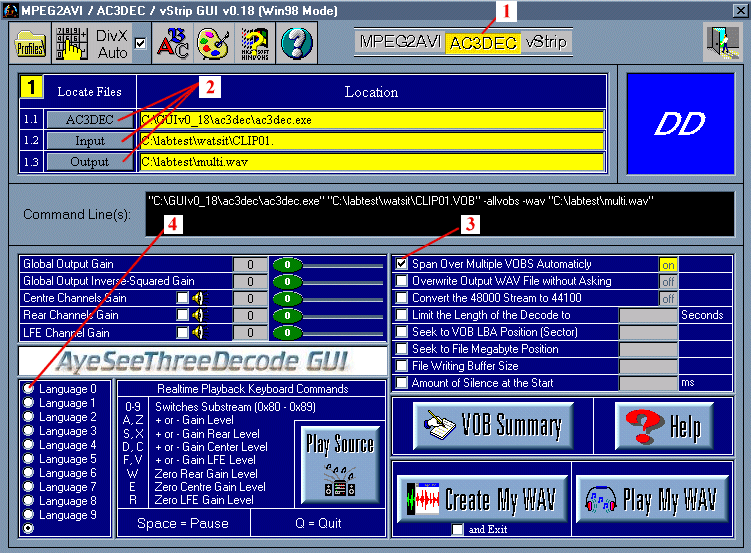The height and width of the screenshot is (553, 751).
Task: Click the Play My WAV button
Action: click(x=652, y=498)
